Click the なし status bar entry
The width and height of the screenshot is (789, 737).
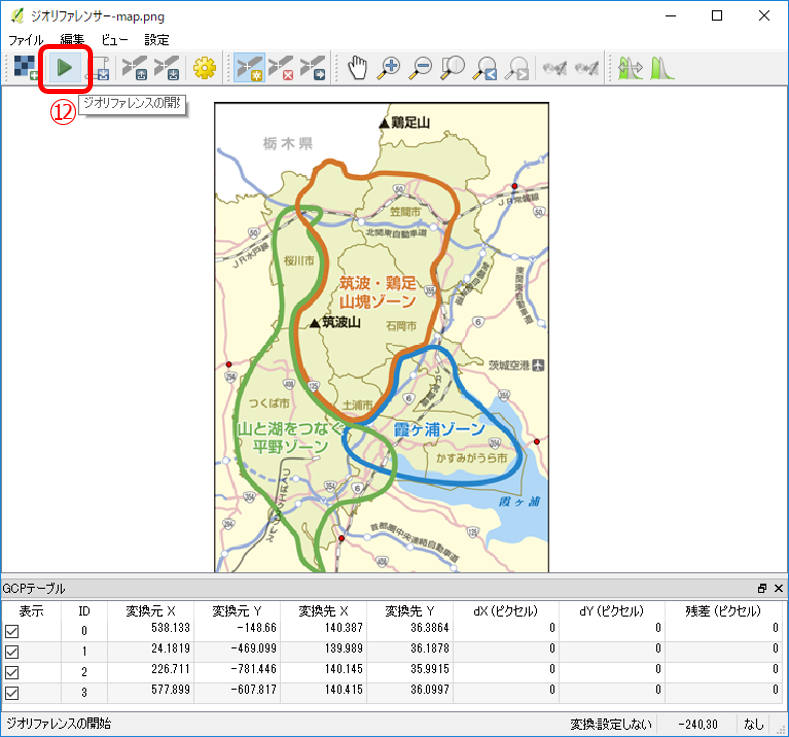(x=754, y=724)
